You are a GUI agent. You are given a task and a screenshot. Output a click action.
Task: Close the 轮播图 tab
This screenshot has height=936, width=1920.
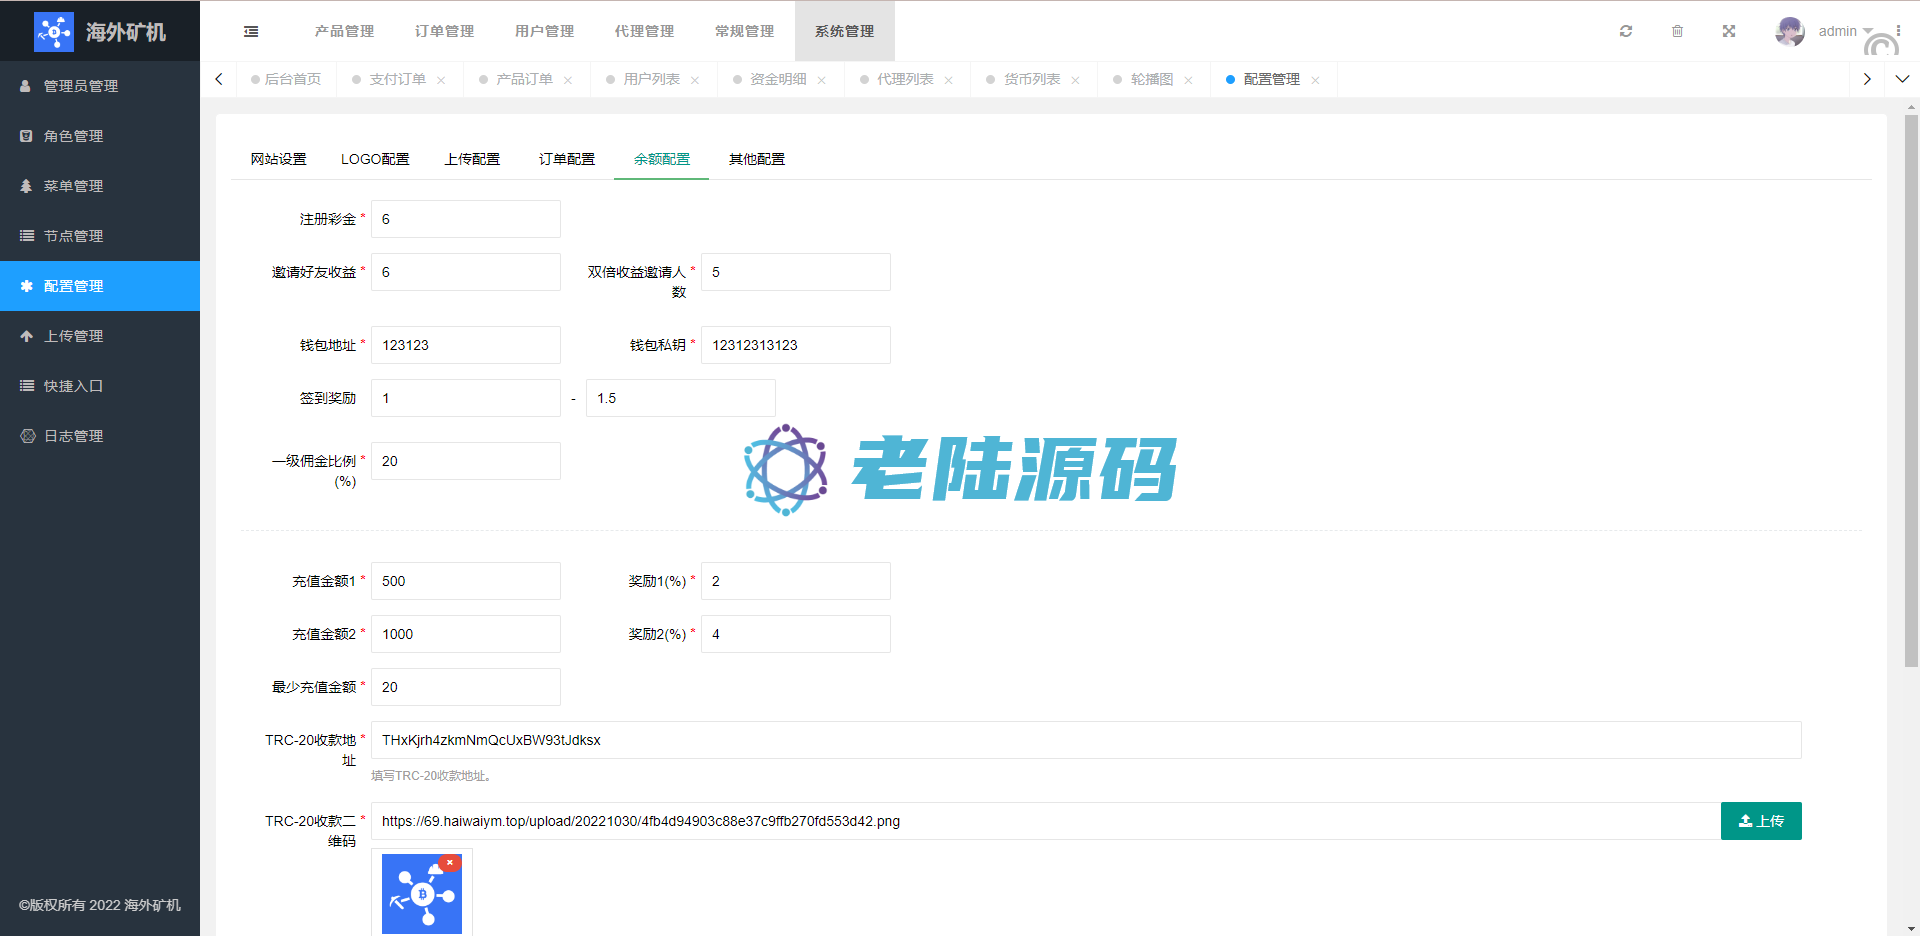(1188, 80)
